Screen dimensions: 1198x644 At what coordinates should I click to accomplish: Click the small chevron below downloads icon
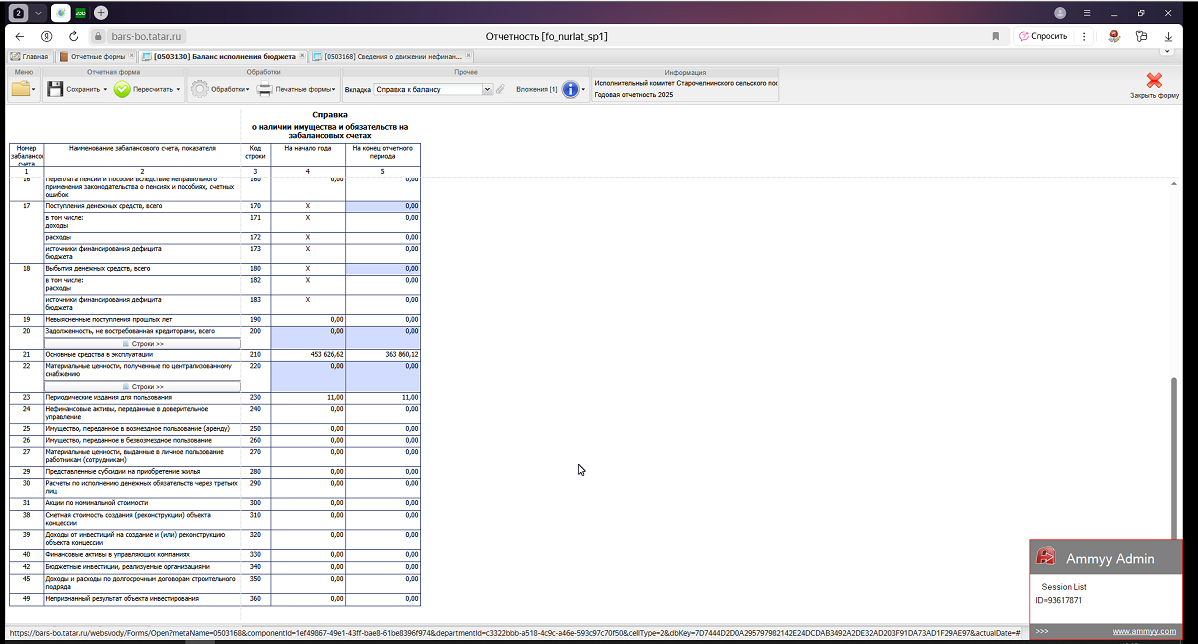point(1167,51)
